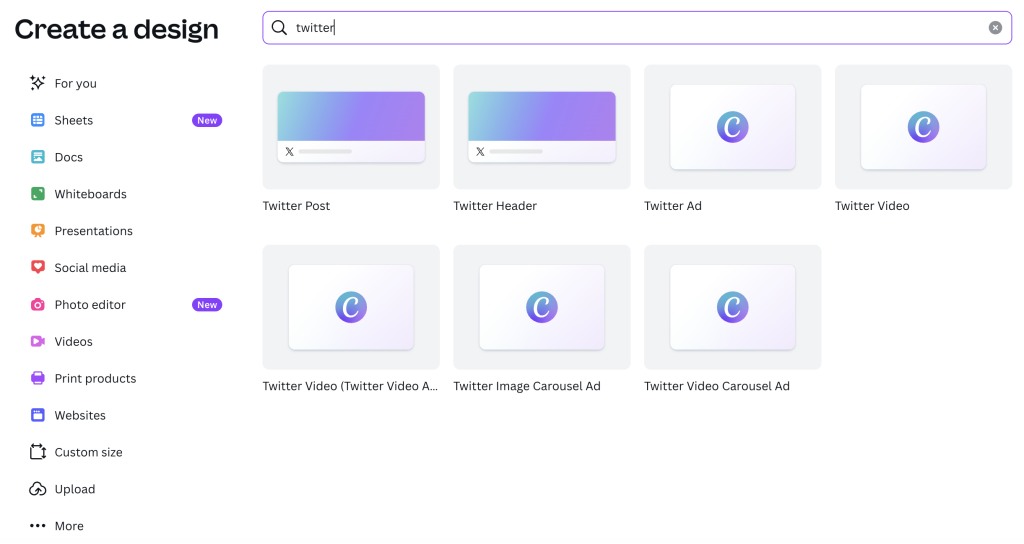Image resolution: width=1024 pixels, height=544 pixels.
Task: Click the Print products printer icon
Action: pyautogui.click(x=38, y=378)
